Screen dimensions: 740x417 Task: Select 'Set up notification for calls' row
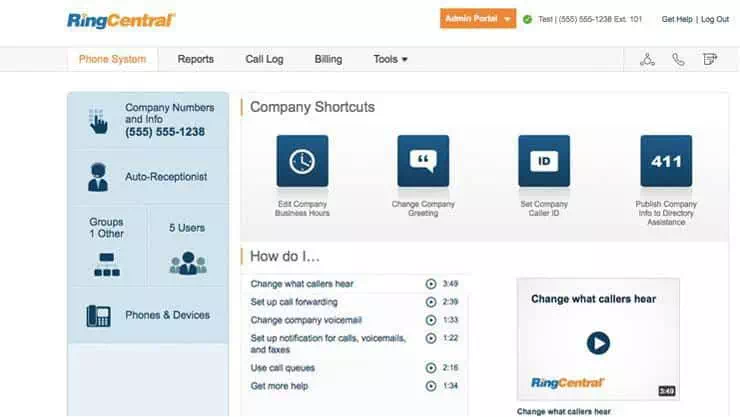(x=354, y=344)
